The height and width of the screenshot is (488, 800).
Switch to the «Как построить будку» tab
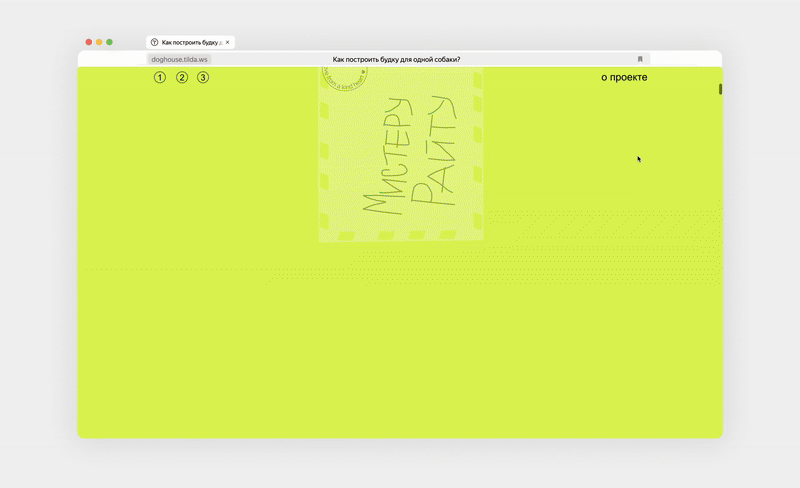click(x=190, y=42)
